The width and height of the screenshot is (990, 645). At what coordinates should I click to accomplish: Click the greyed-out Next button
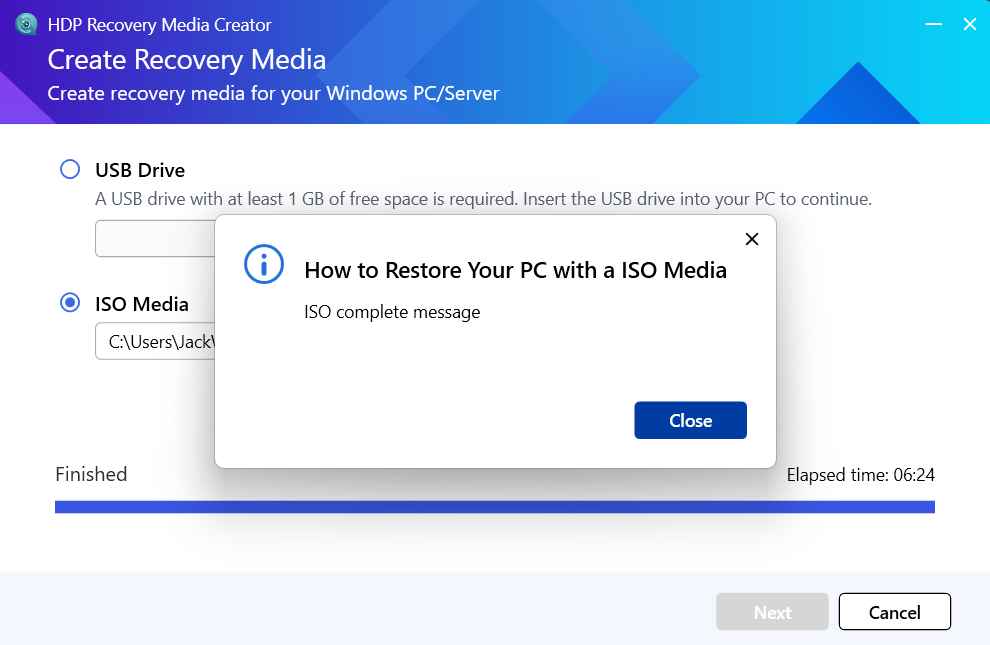pos(772,612)
